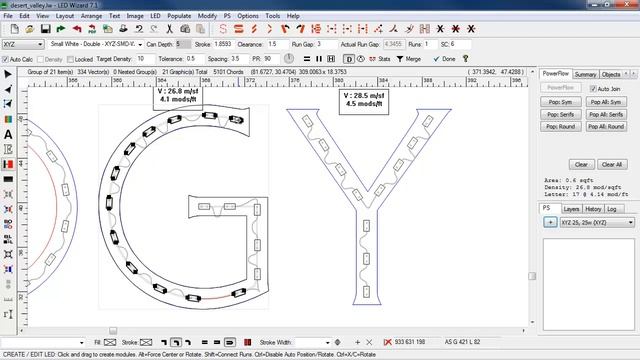Click the Pop All: Serifs button

point(606,115)
